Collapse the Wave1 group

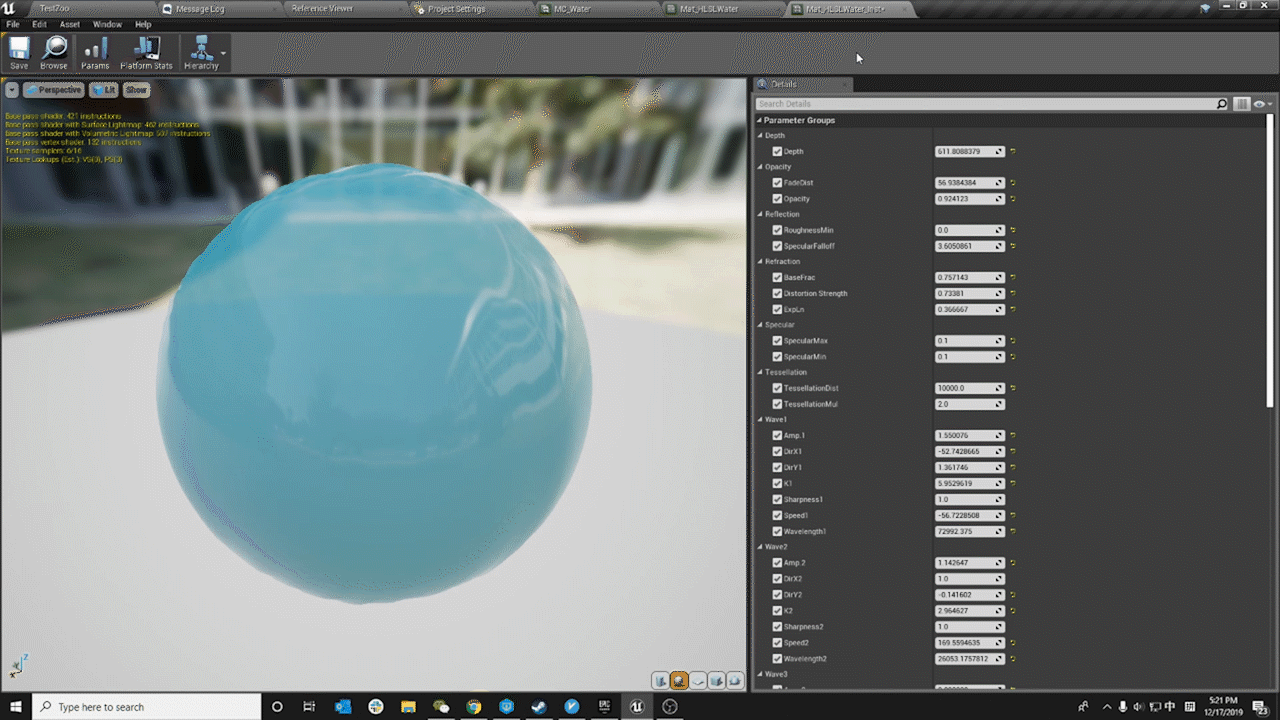click(x=760, y=420)
